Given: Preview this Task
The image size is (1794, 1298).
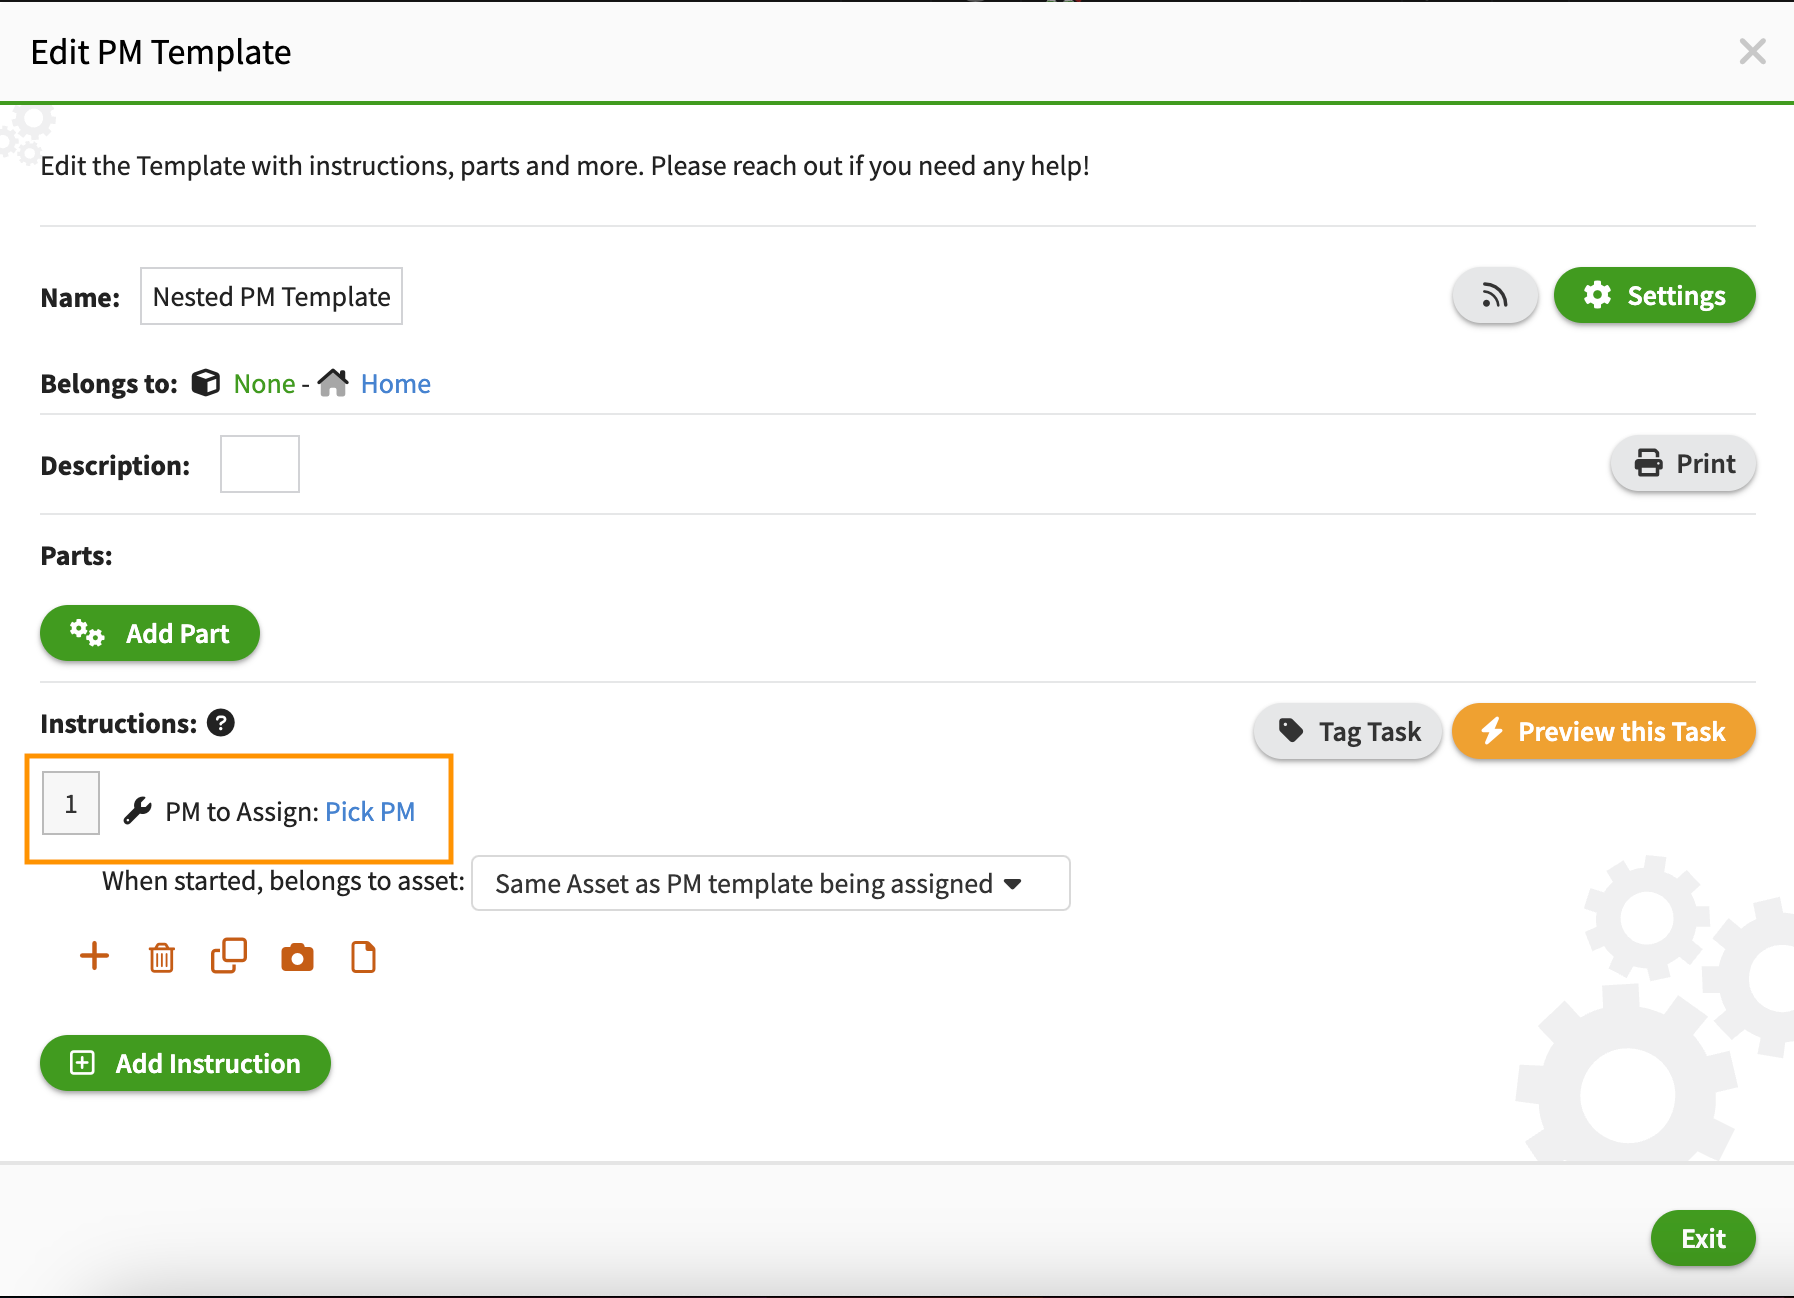Looking at the screenshot, I should (x=1603, y=731).
